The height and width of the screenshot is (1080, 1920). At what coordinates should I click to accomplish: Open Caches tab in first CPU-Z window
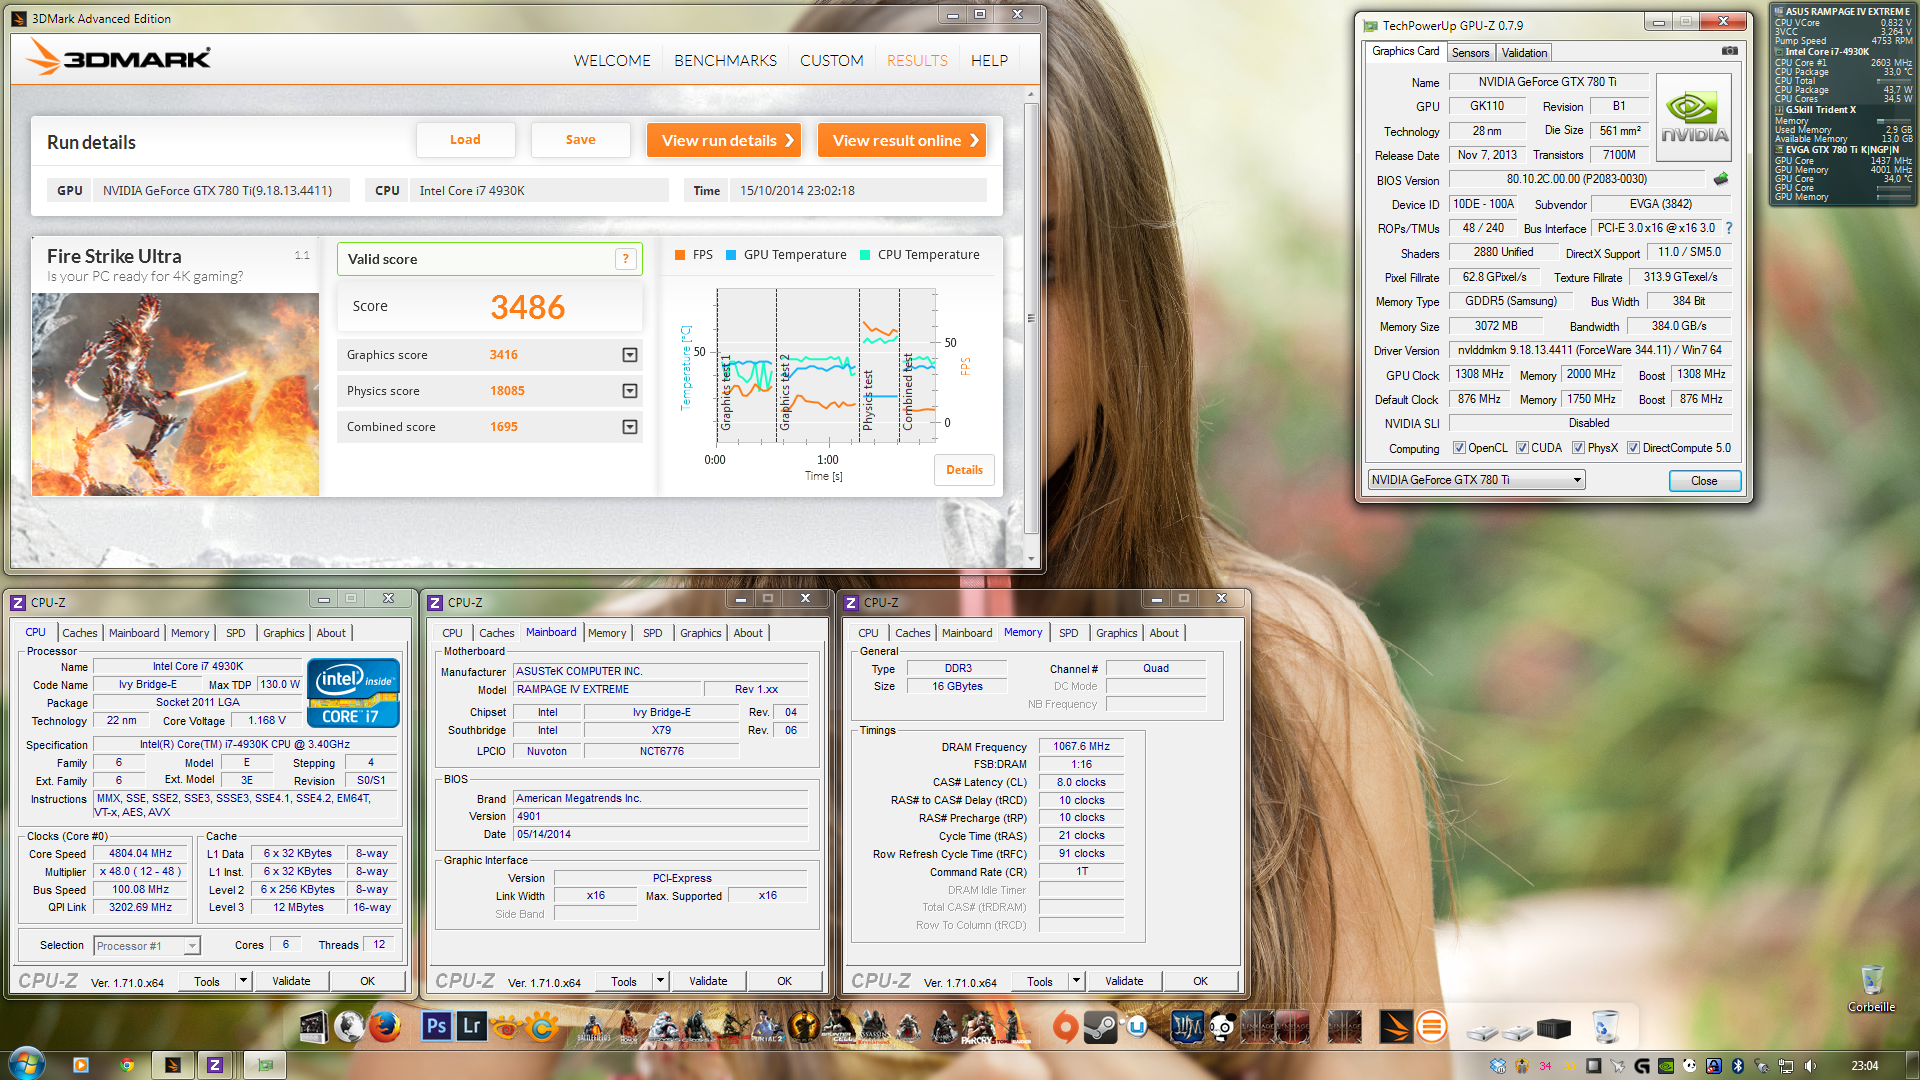coord(80,633)
